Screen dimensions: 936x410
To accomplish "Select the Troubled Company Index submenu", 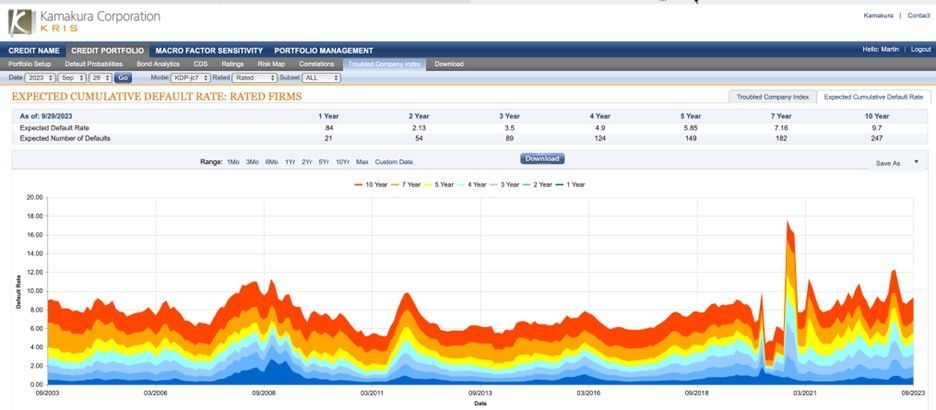I will coord(384,64).
